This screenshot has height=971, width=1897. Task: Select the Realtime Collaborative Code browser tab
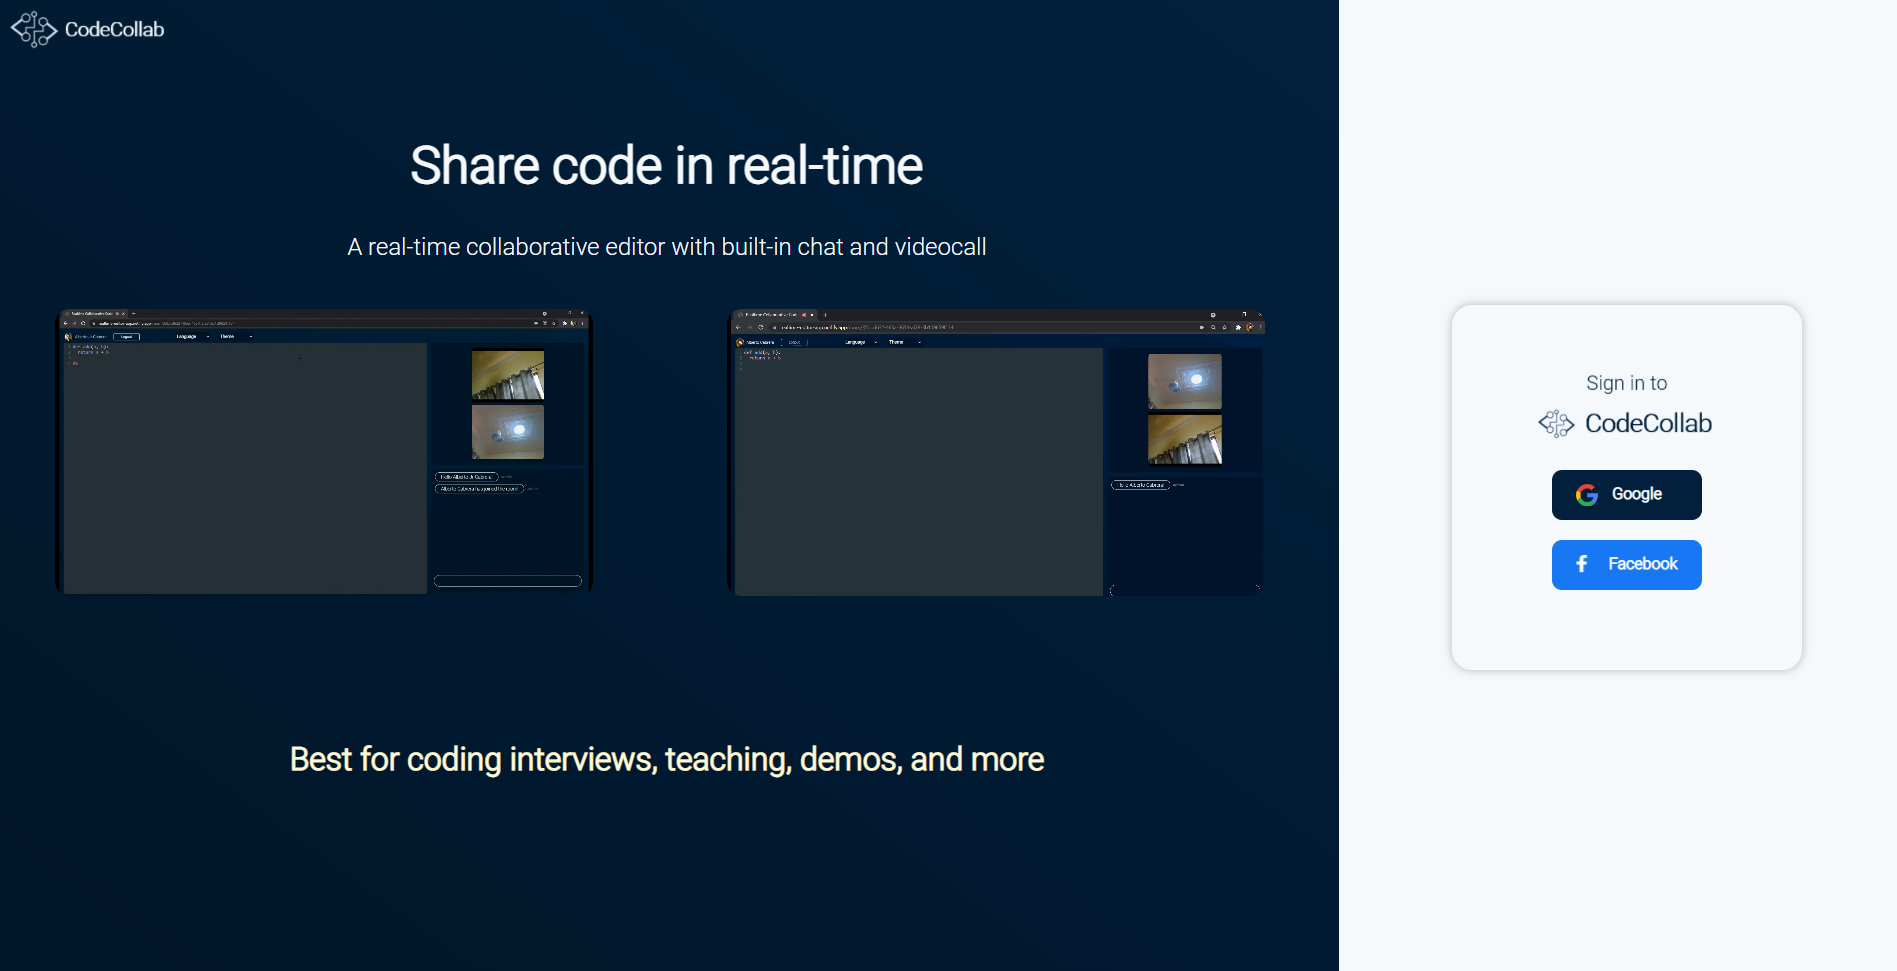773,314
